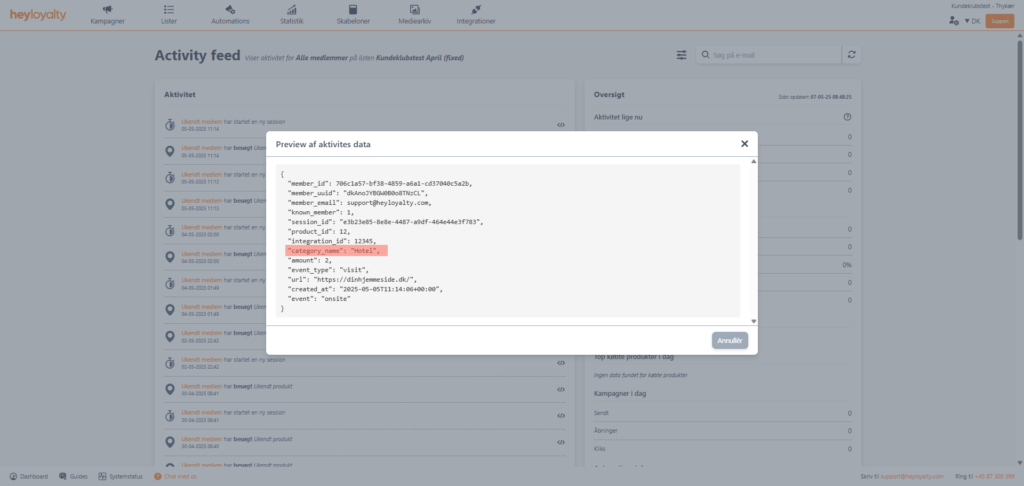1024x486 pixels.
Task: Click the search by e-mail field
Action: tap(770, 55)
